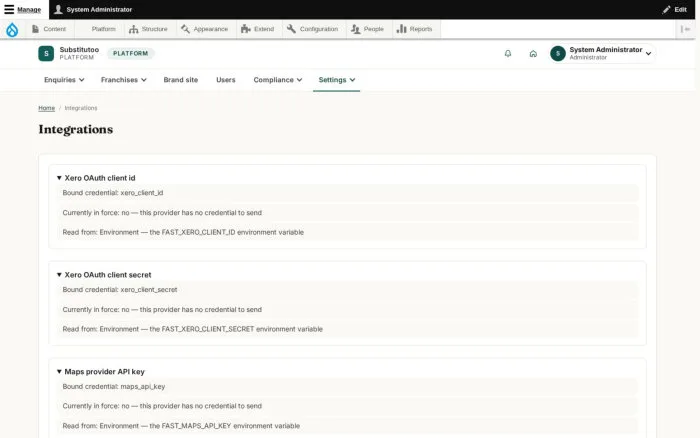Click 'Bound credential: xero_client_id' text
Screen dimensions: 700x438
pos(113,193)
